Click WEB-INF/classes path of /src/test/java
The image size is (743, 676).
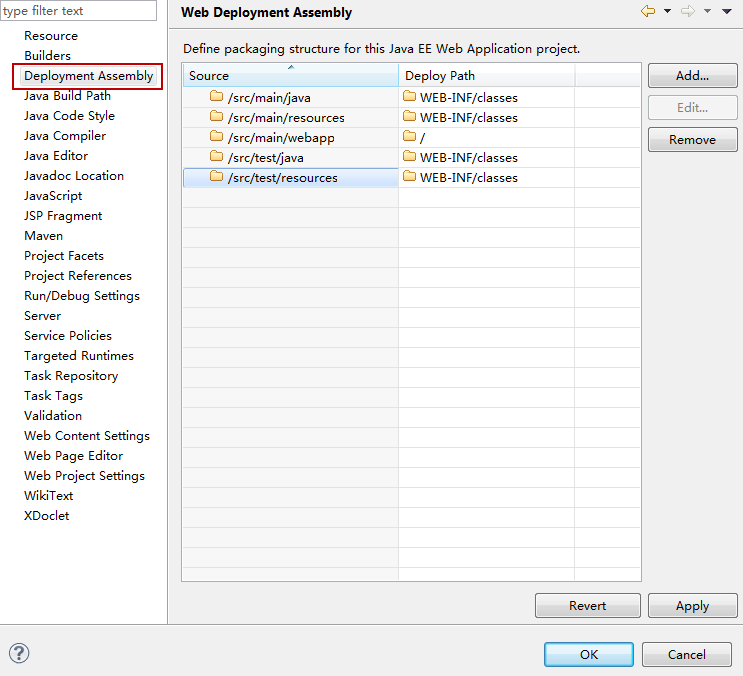tap(469, 157)
